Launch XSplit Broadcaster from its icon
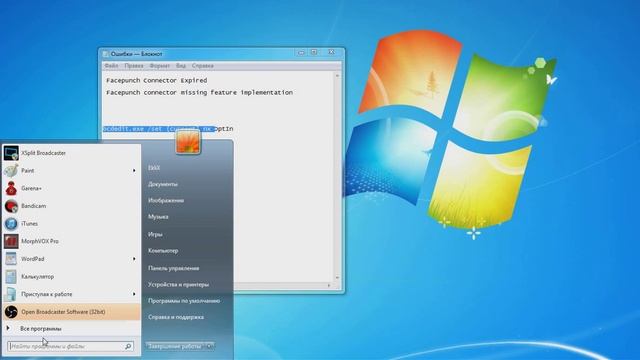 (x=11, y=153)
